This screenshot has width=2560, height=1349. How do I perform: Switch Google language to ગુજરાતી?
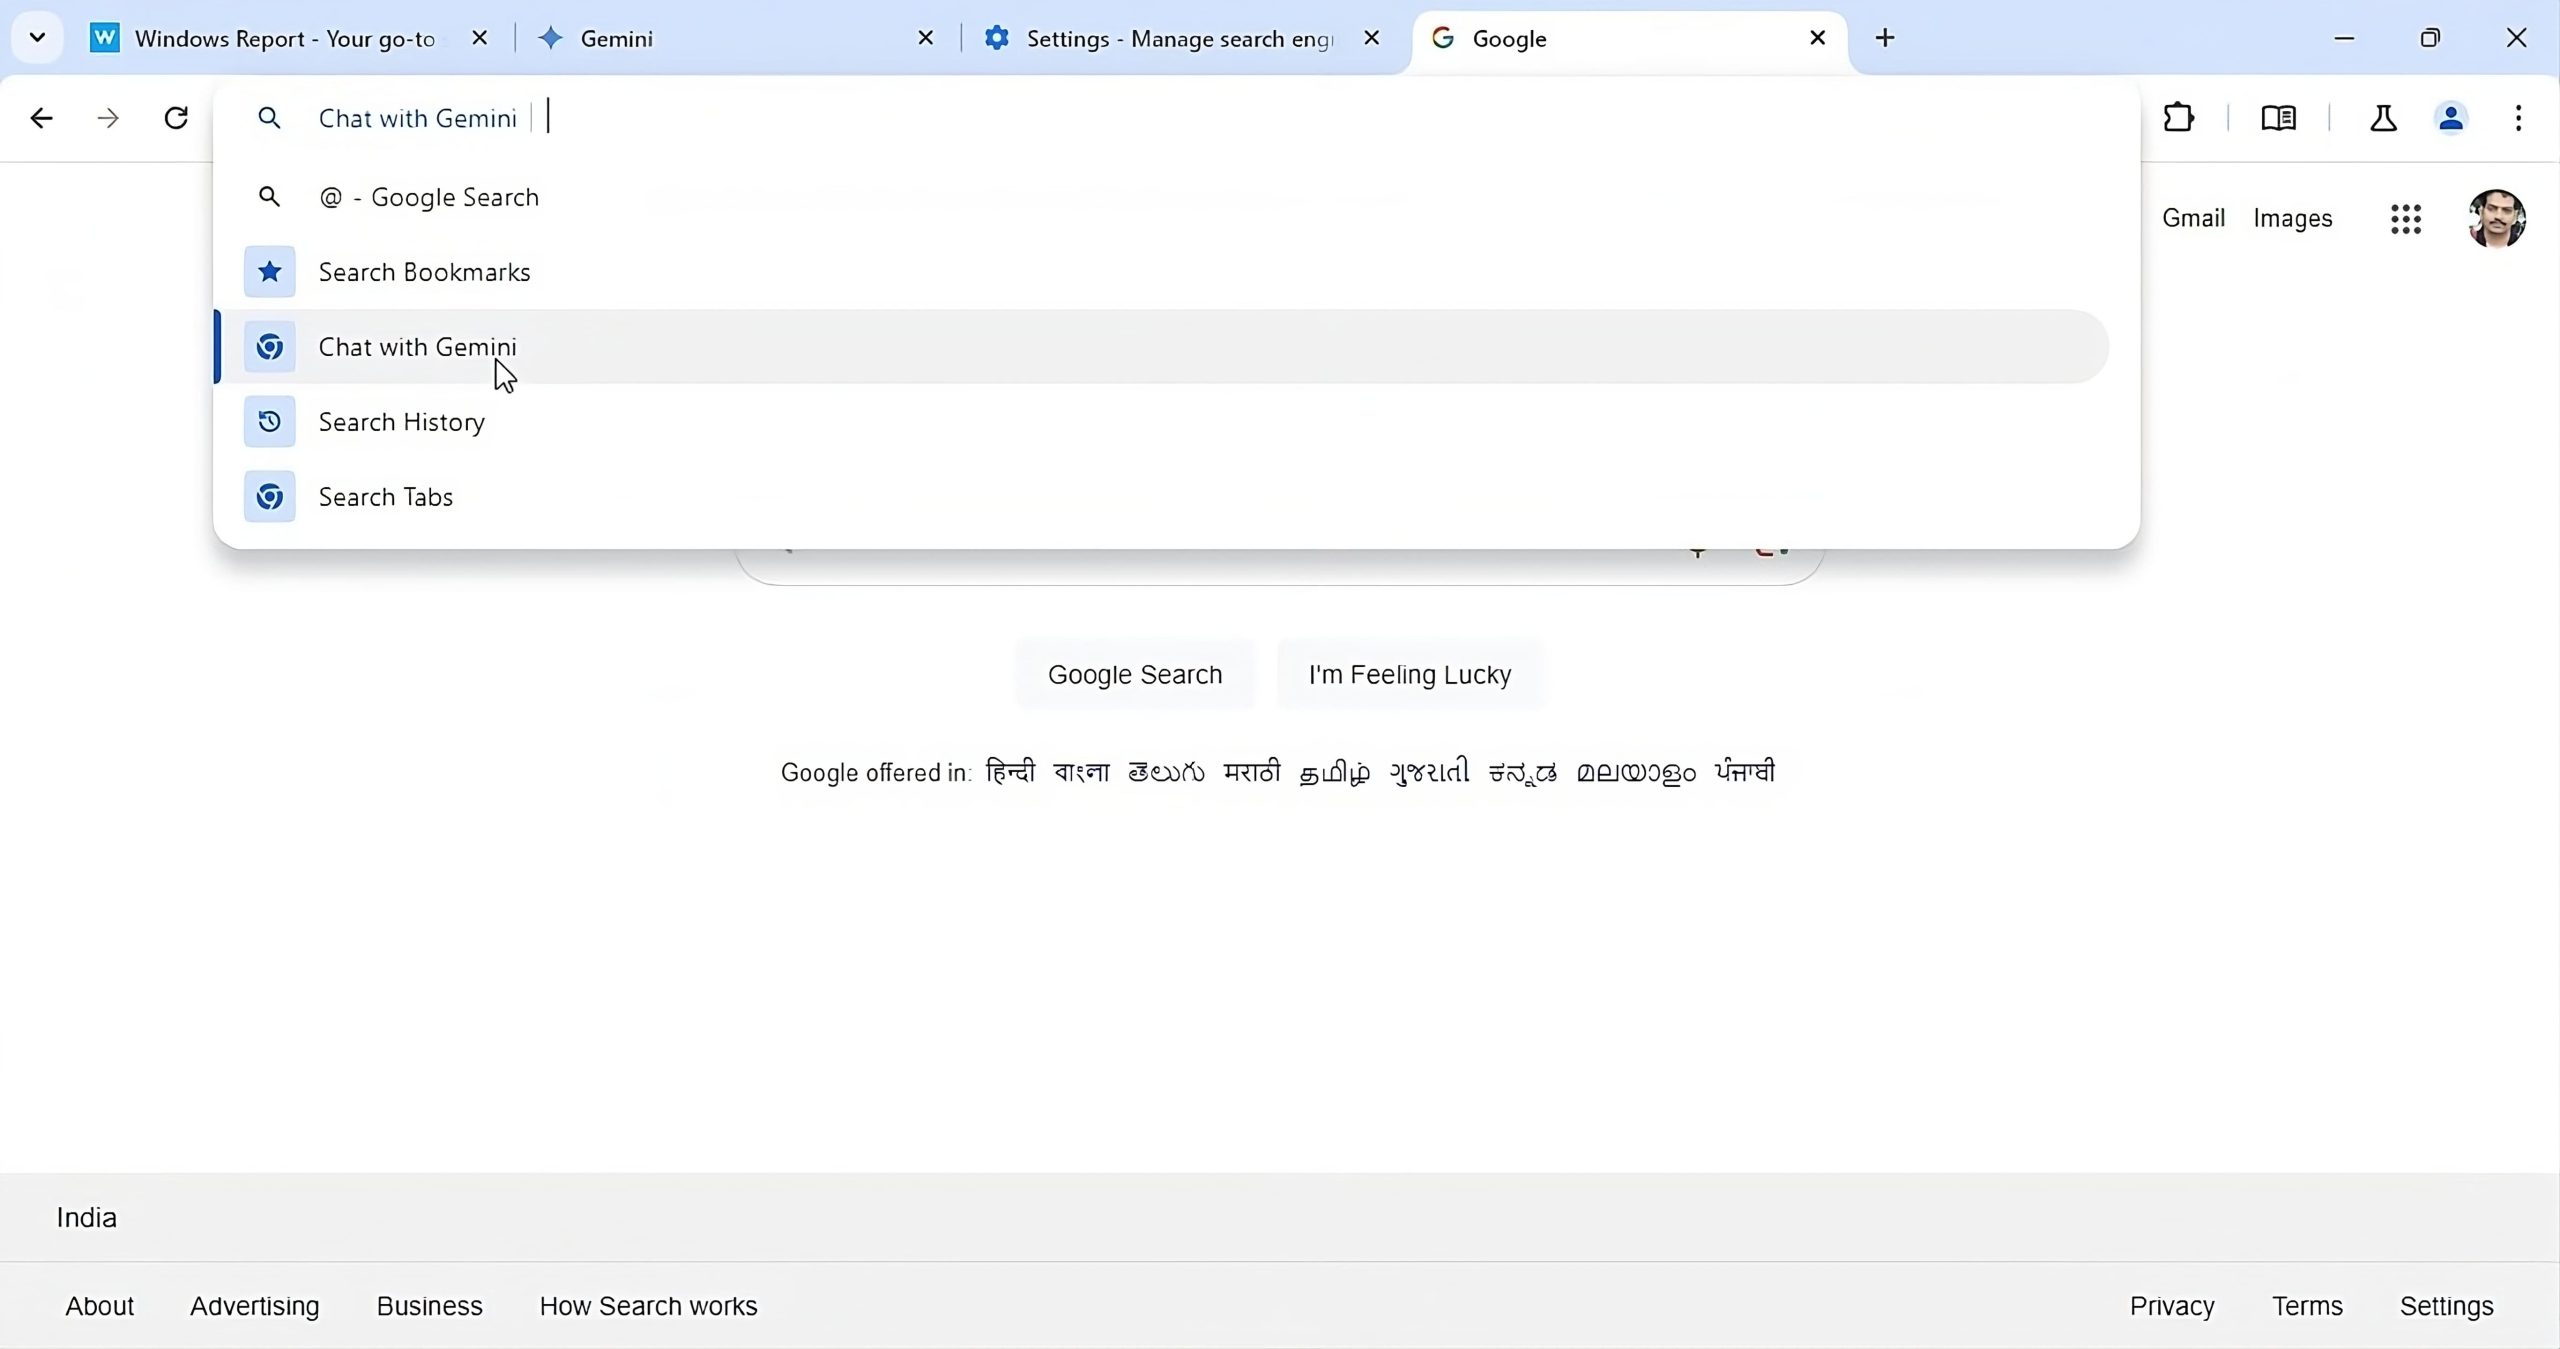coord(1429,772)
